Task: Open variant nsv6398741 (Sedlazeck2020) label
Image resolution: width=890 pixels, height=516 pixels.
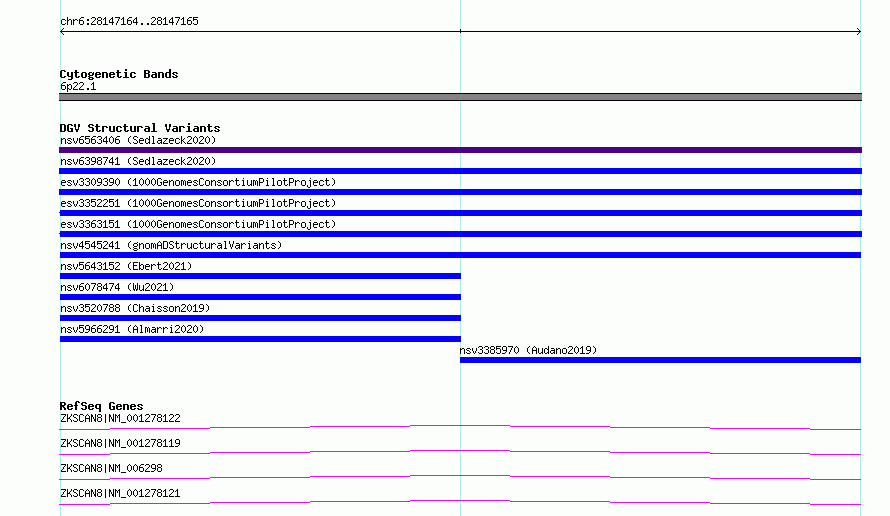Action: [x=138, y=161]
